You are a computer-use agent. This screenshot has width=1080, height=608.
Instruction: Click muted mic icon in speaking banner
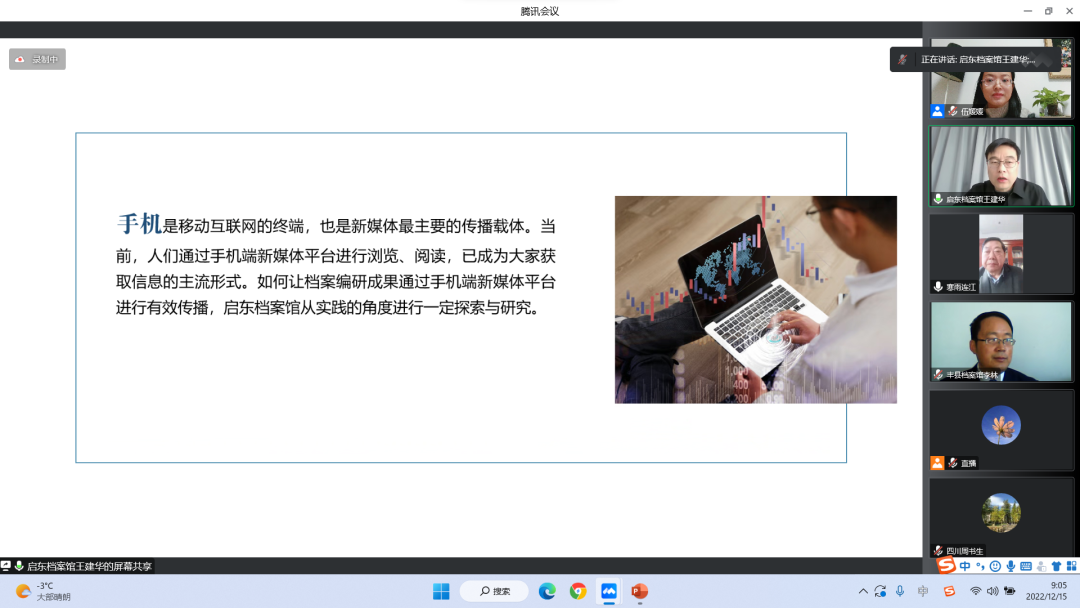pos(903,59)
